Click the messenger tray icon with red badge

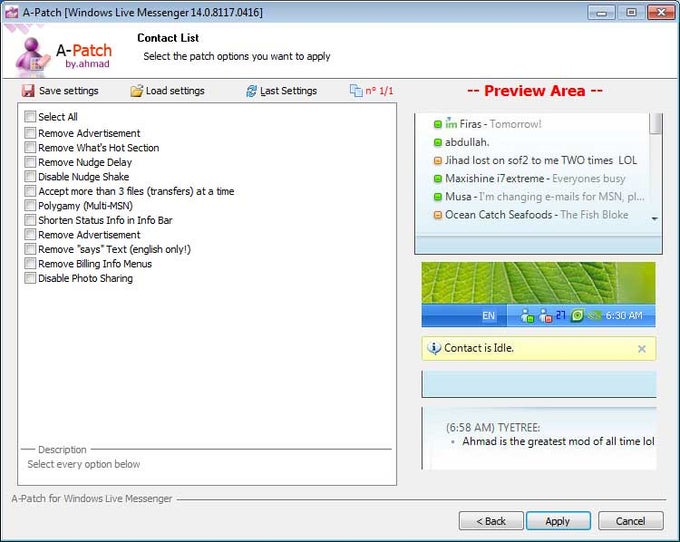546,316
